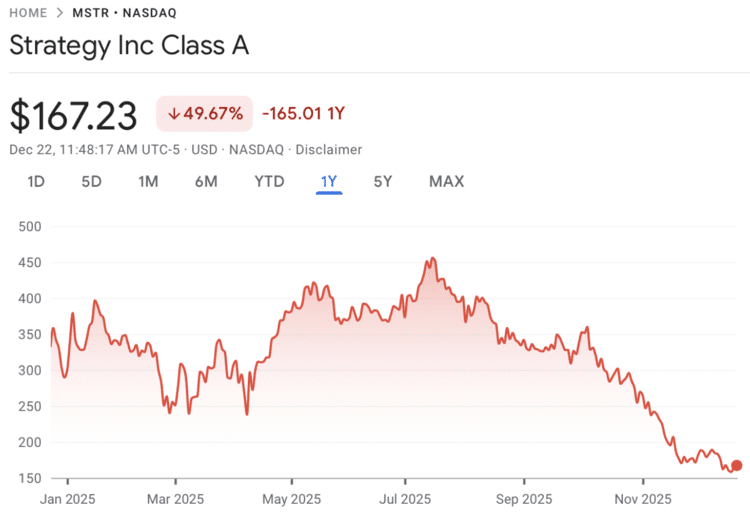Show the MAX time range
Viewport: 750px width, 519px height.
(446, 182)
